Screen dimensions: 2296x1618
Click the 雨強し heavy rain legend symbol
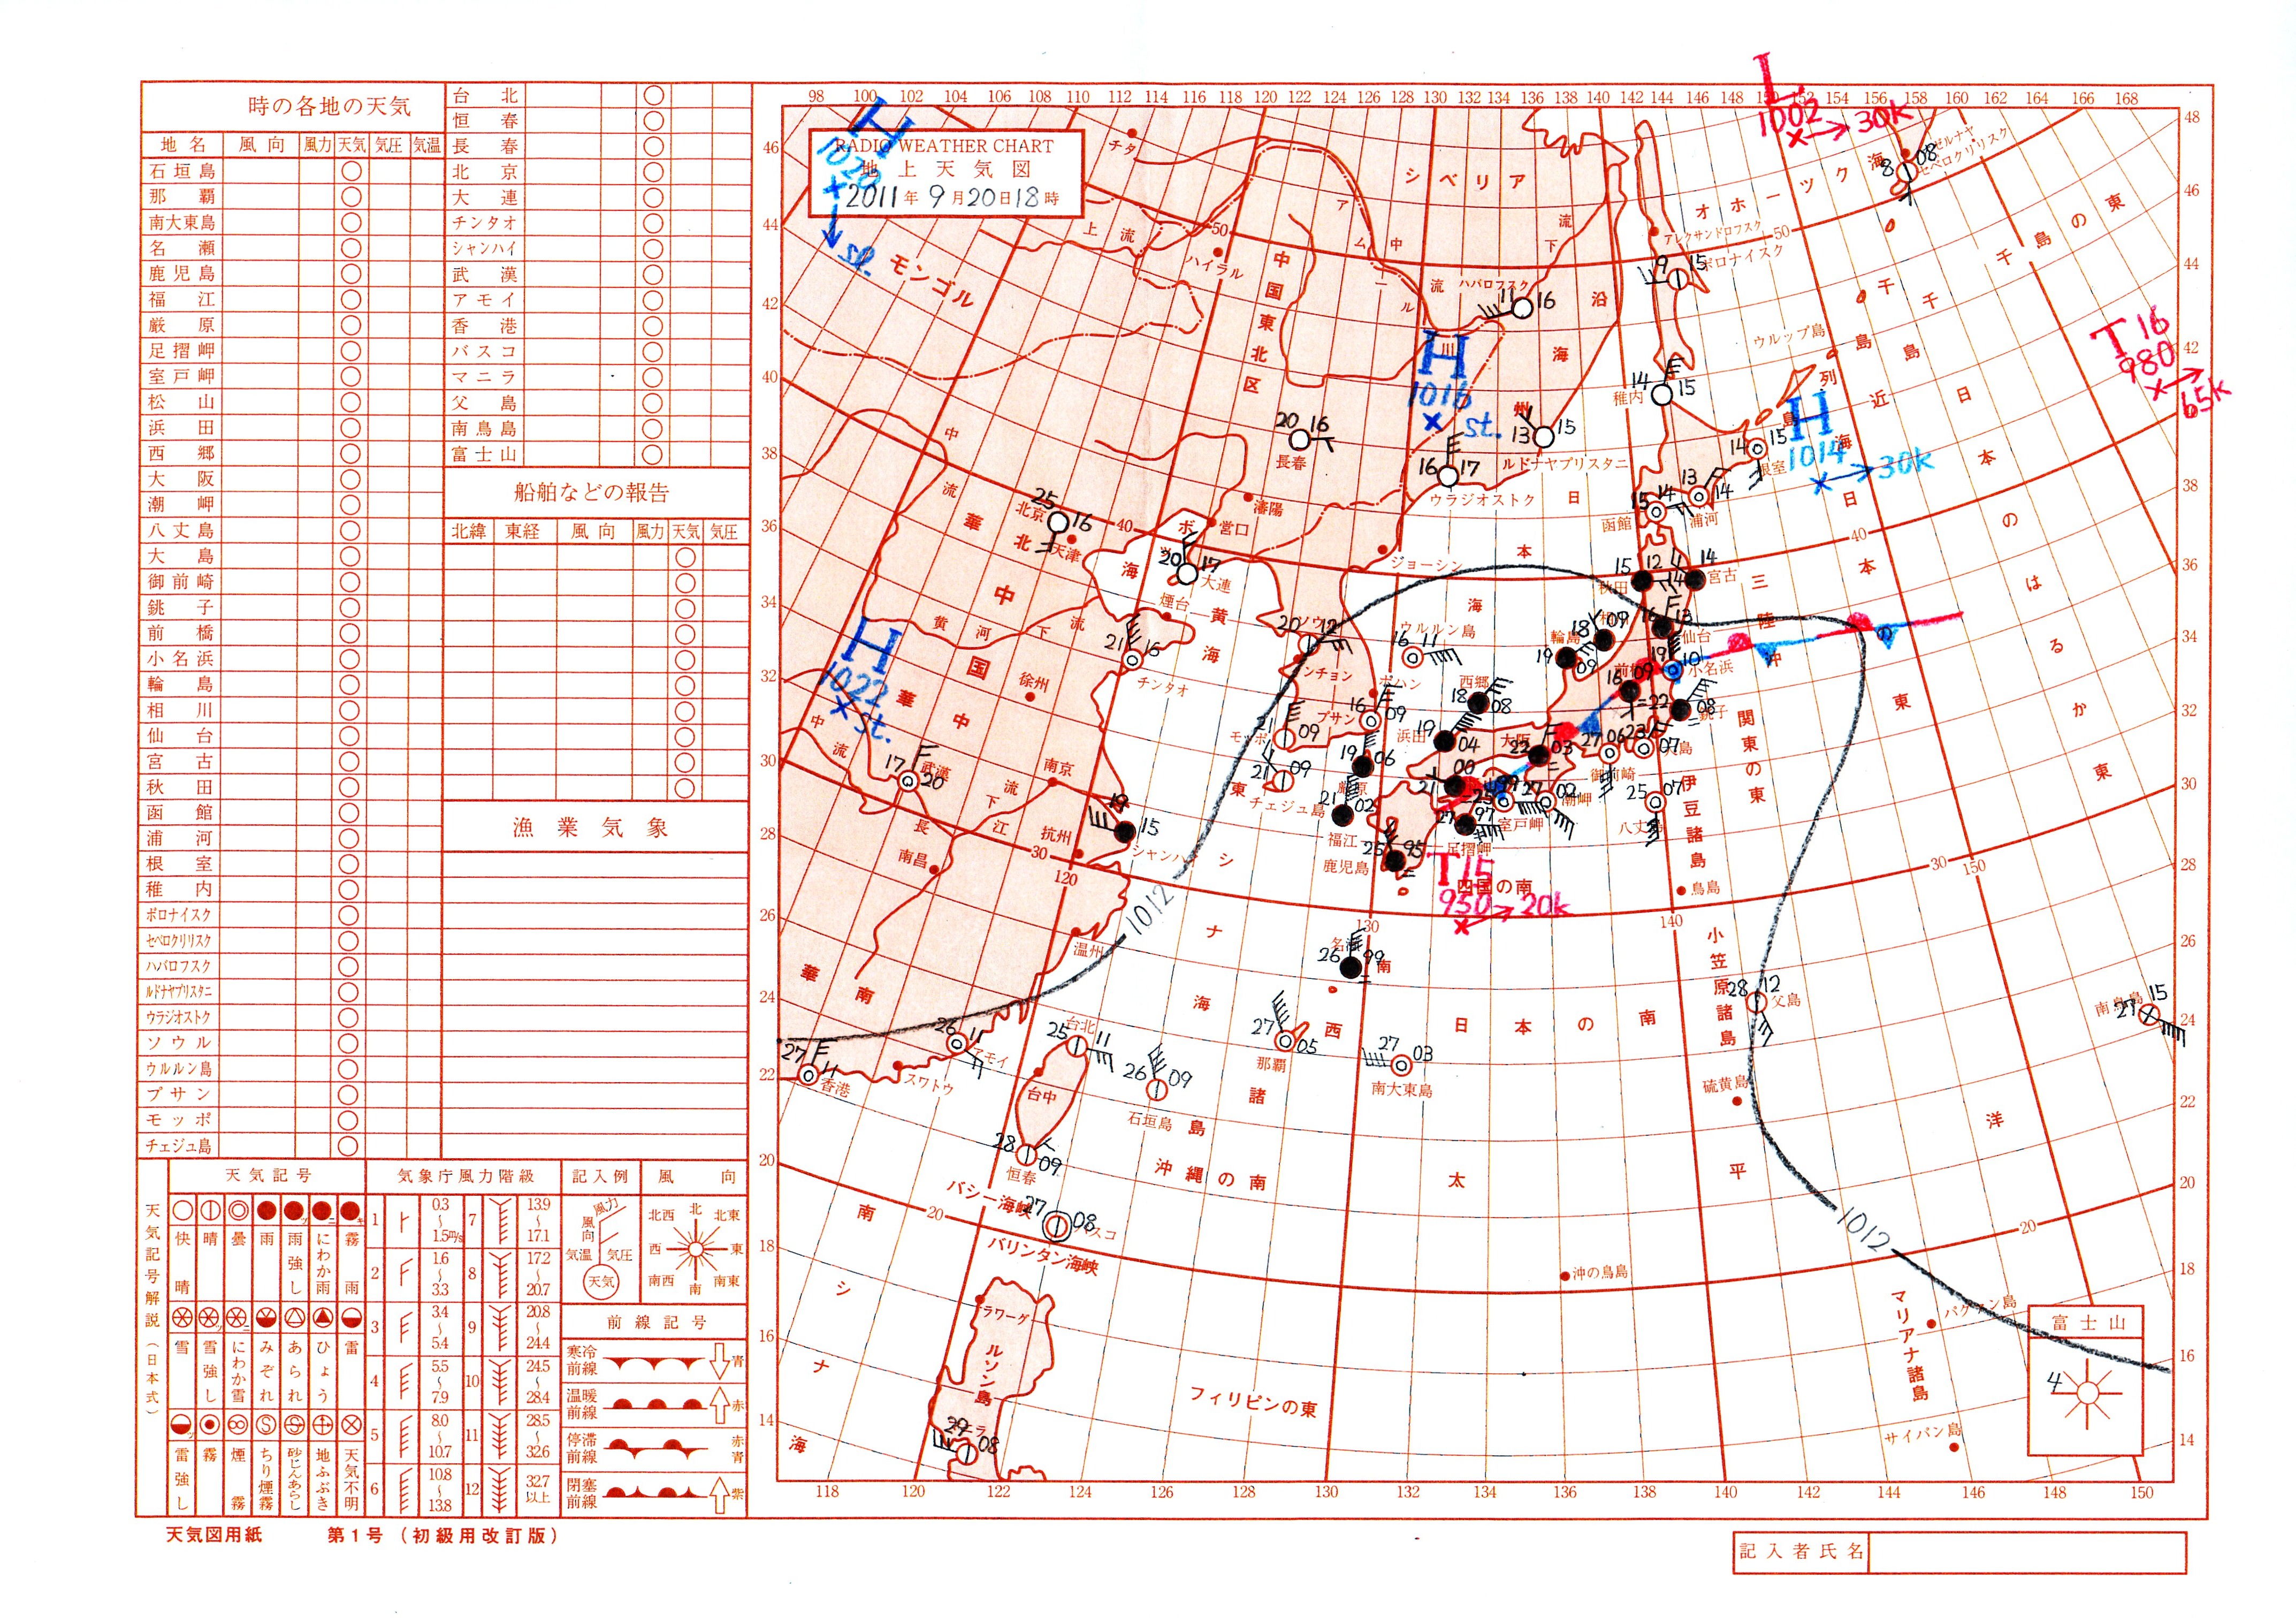pos(294,1211)
